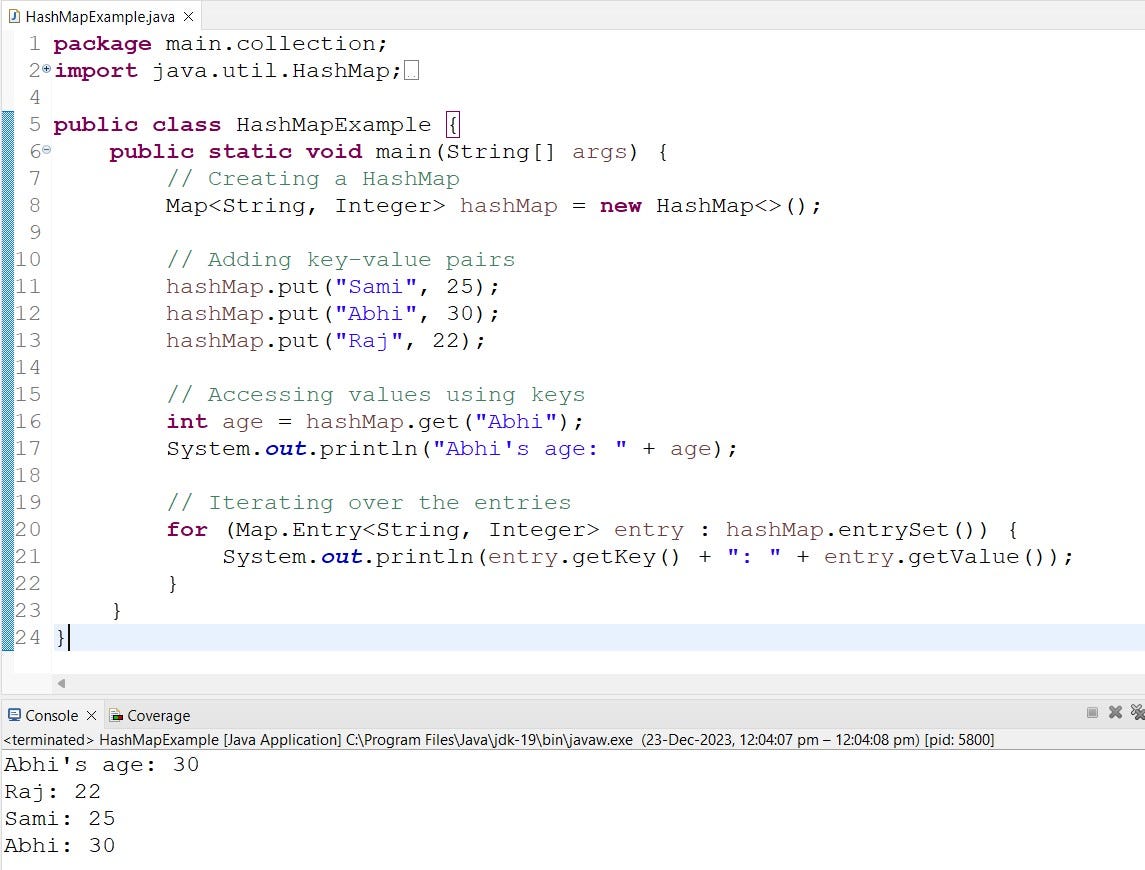
Task: Click the console output line Raj: 22
Action: click(52, 791)
